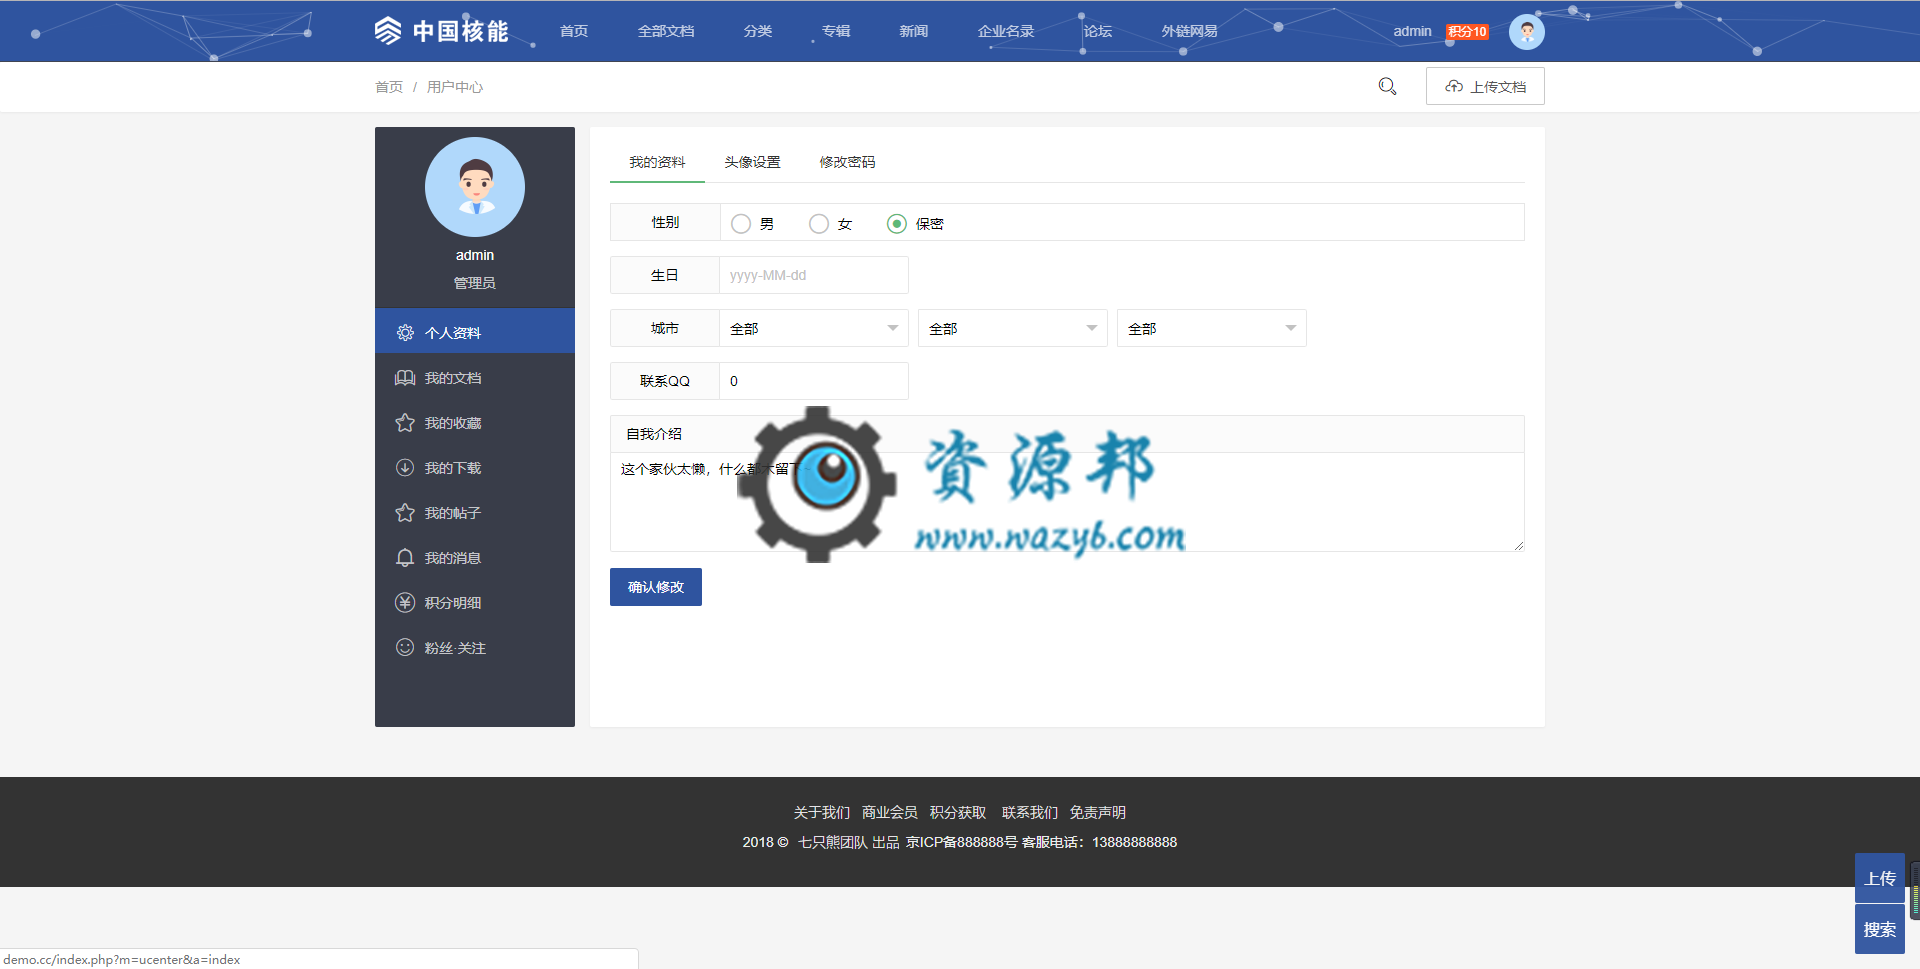Open 首页 in top navigation
Viewport: 1920px width, 969px height.
pos(574,31)
